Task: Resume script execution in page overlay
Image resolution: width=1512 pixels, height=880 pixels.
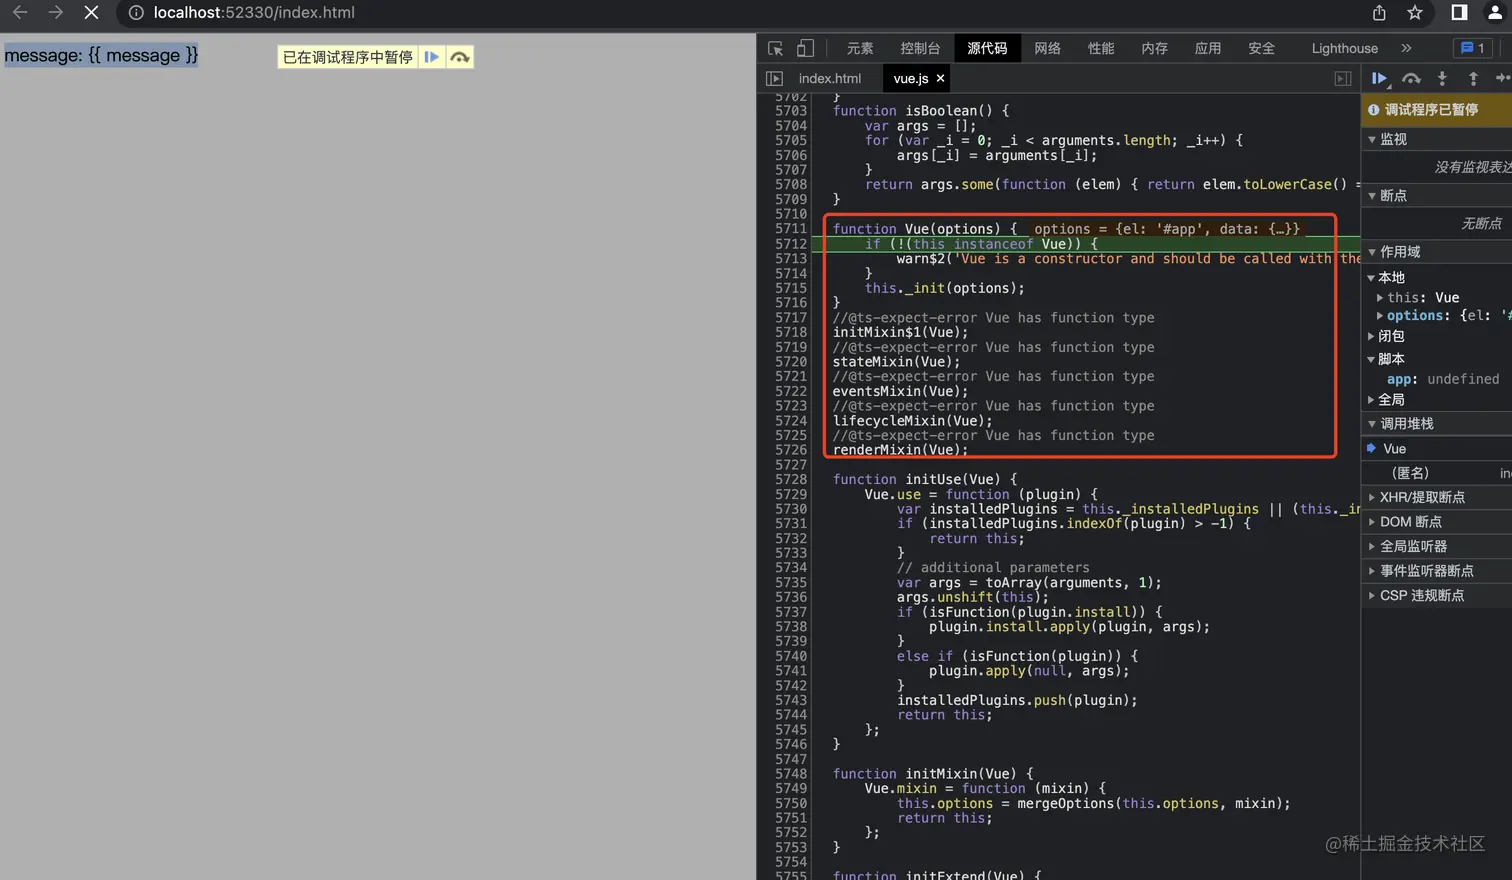Action: point(431,57)
